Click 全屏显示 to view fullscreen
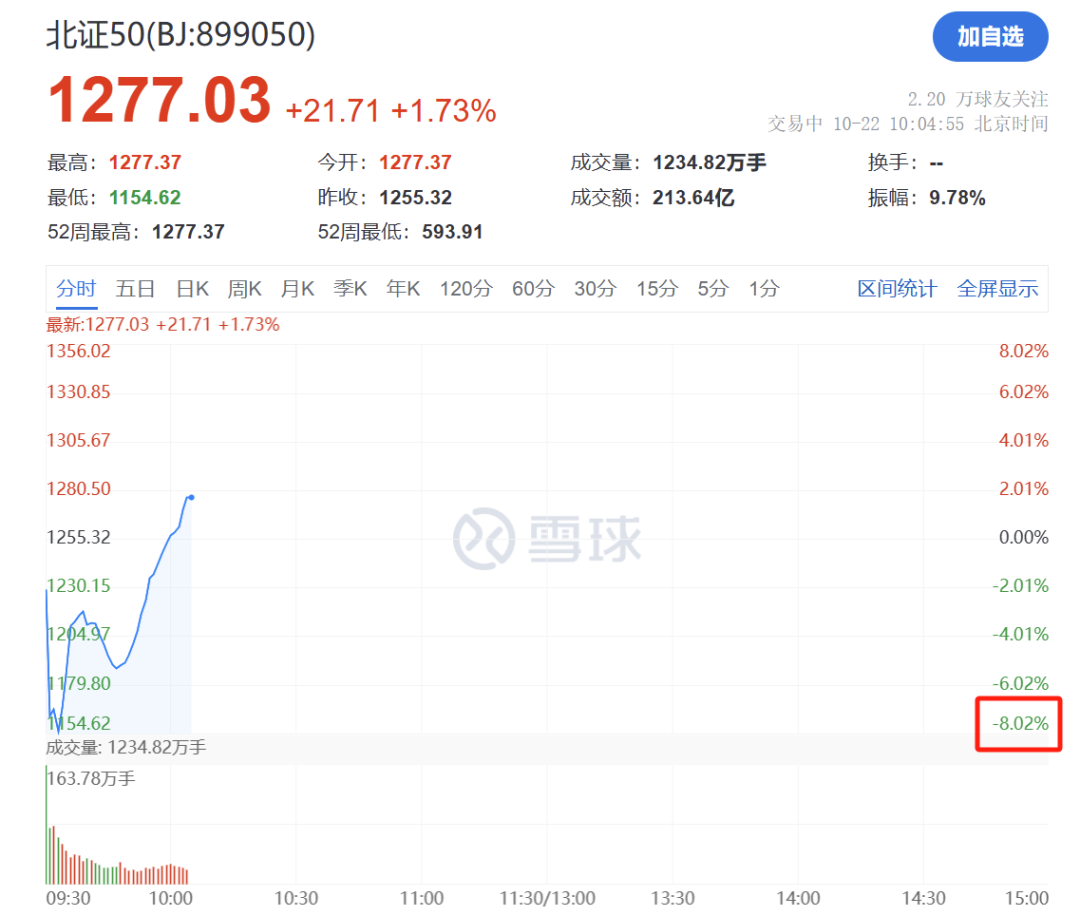1080x916 pixels. pyautogui.click(x=997, y=289)
